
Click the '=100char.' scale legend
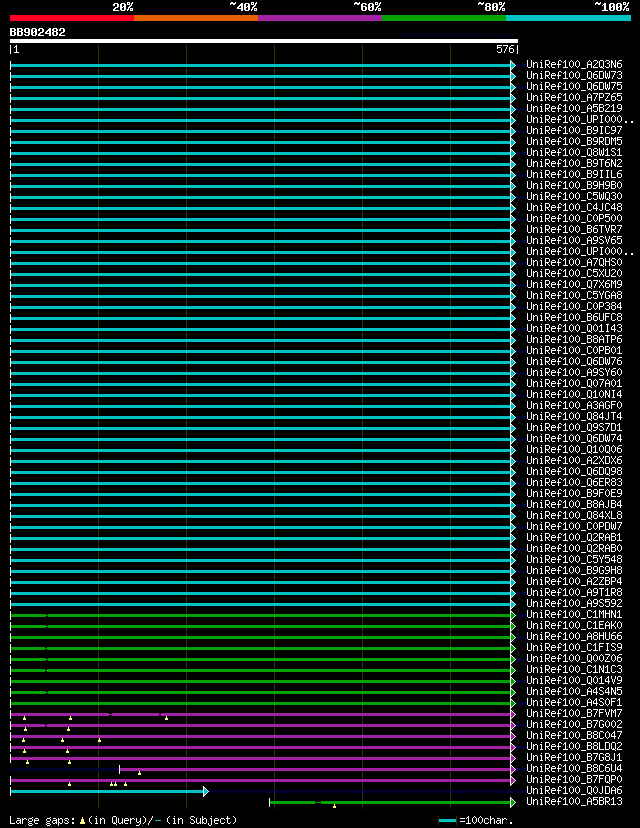476,821
